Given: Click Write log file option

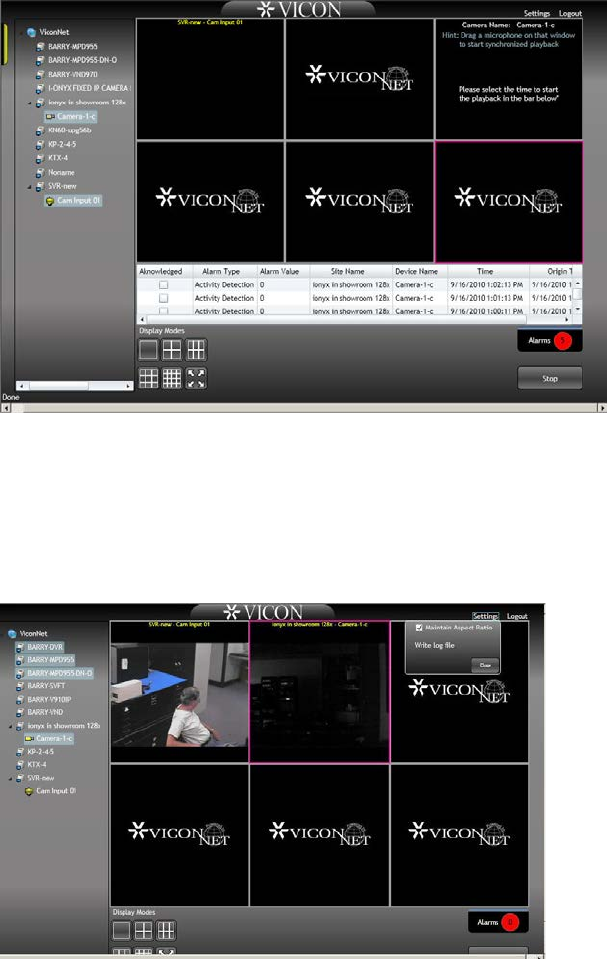Looking at the screenshot, I should (434, 645).
